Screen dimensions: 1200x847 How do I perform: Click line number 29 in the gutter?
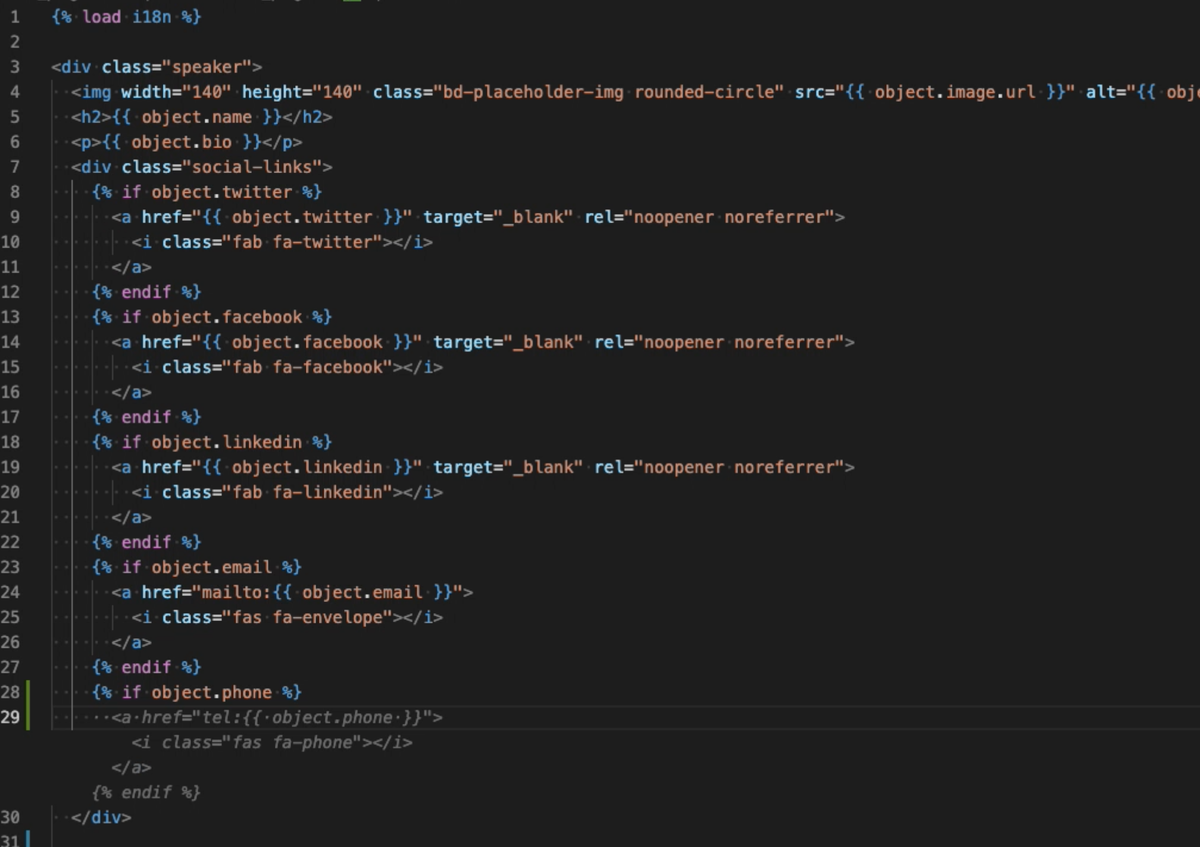(x=10, y=717)
